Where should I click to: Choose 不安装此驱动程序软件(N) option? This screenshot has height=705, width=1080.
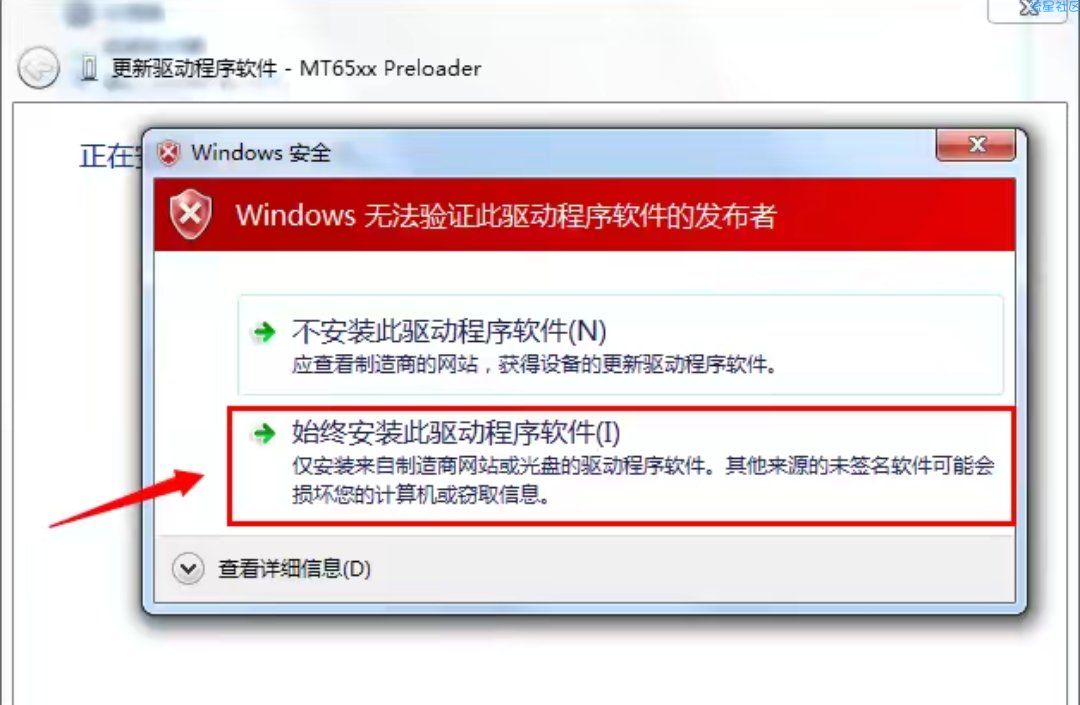tap(620, 345)
